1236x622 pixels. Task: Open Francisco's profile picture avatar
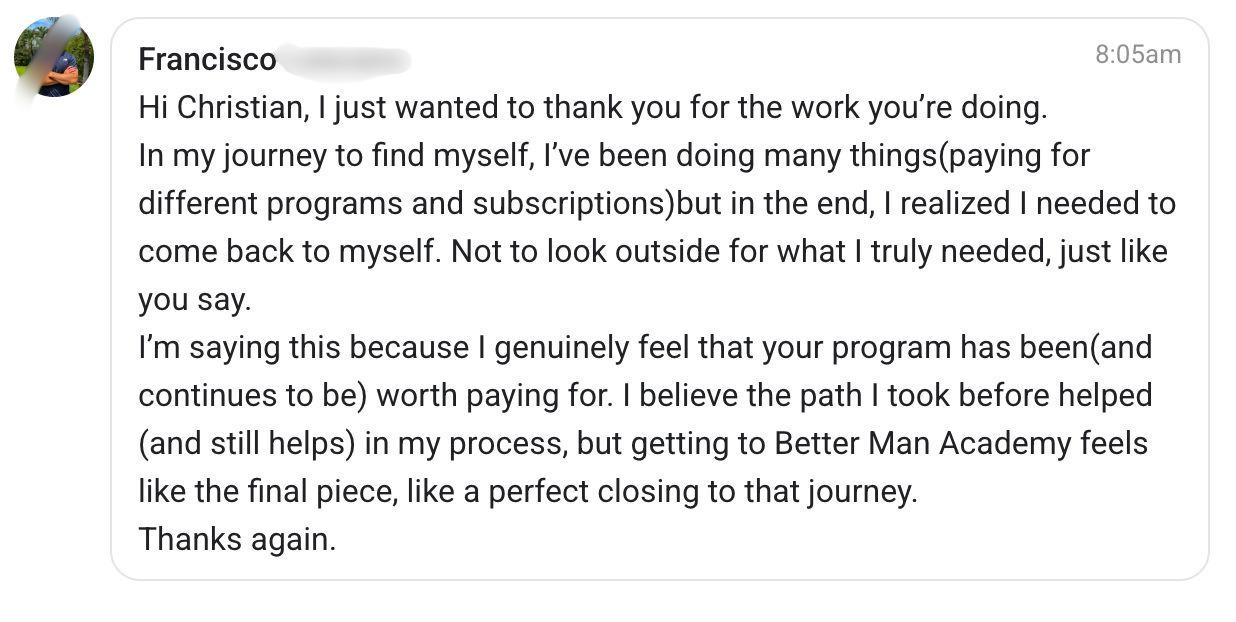click(54, 57)
